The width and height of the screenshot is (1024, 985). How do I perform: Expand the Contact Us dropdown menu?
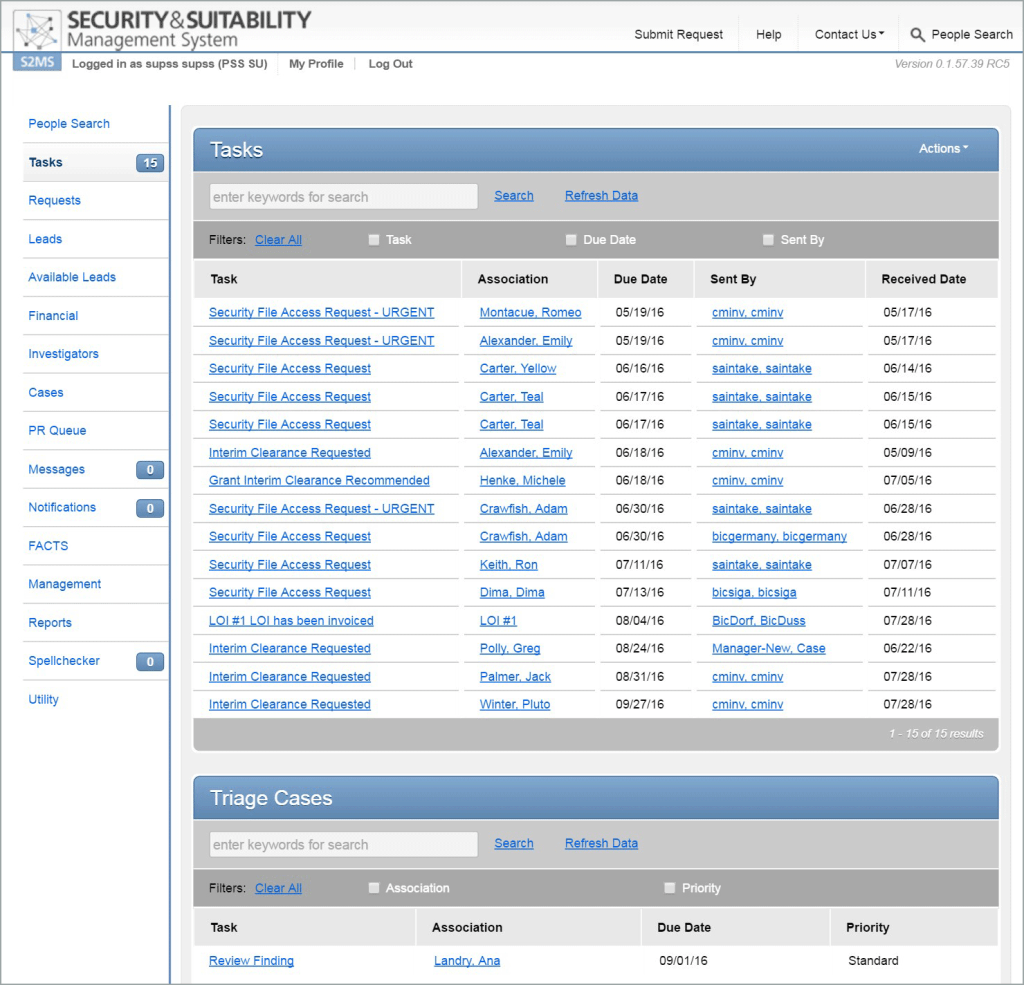pyautogui.click(x=849, y=34)
